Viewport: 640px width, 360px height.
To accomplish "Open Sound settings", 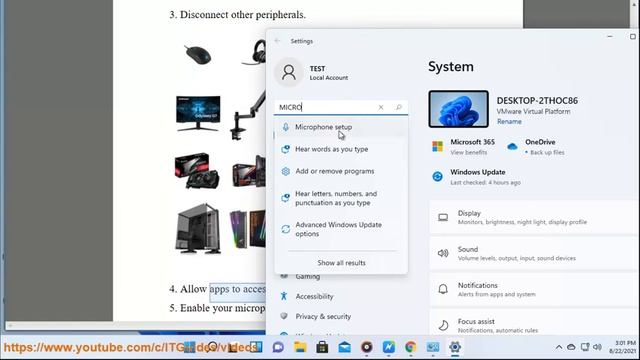I will (x=534, y=253).
